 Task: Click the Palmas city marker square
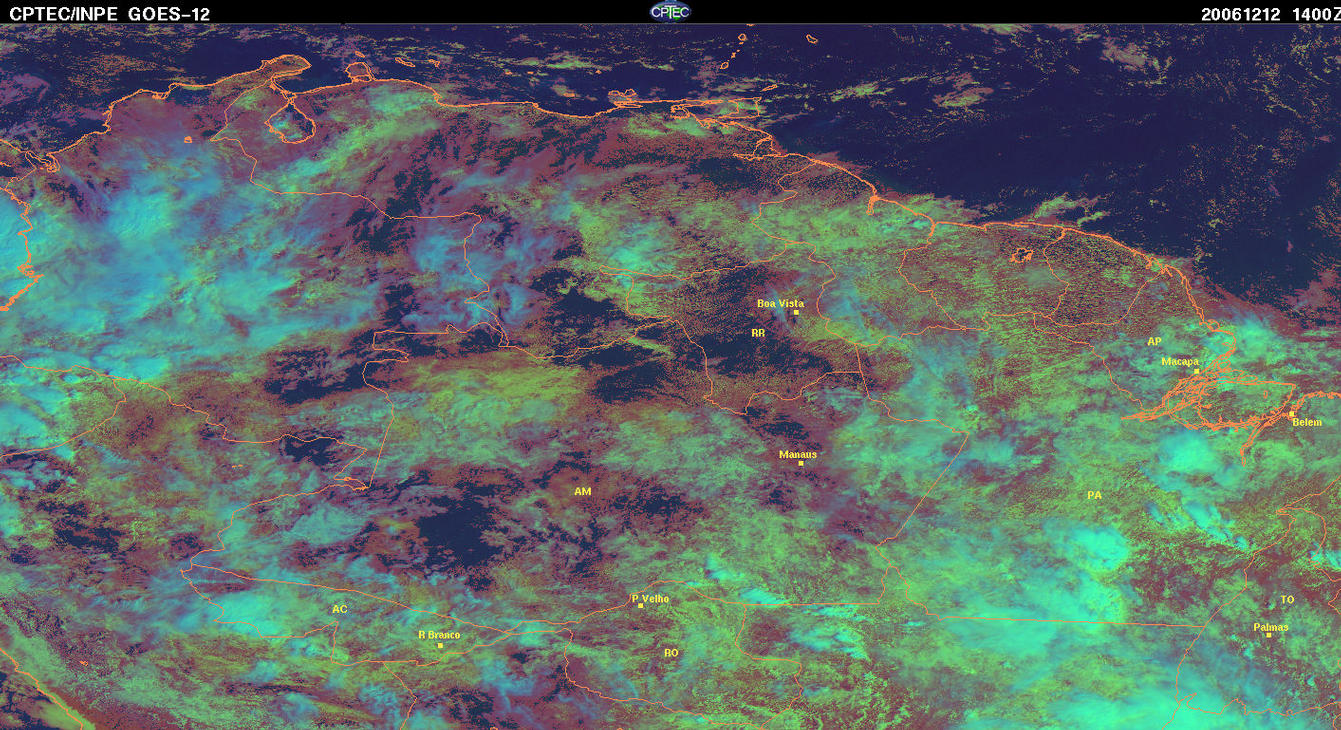coord(1268,635)
